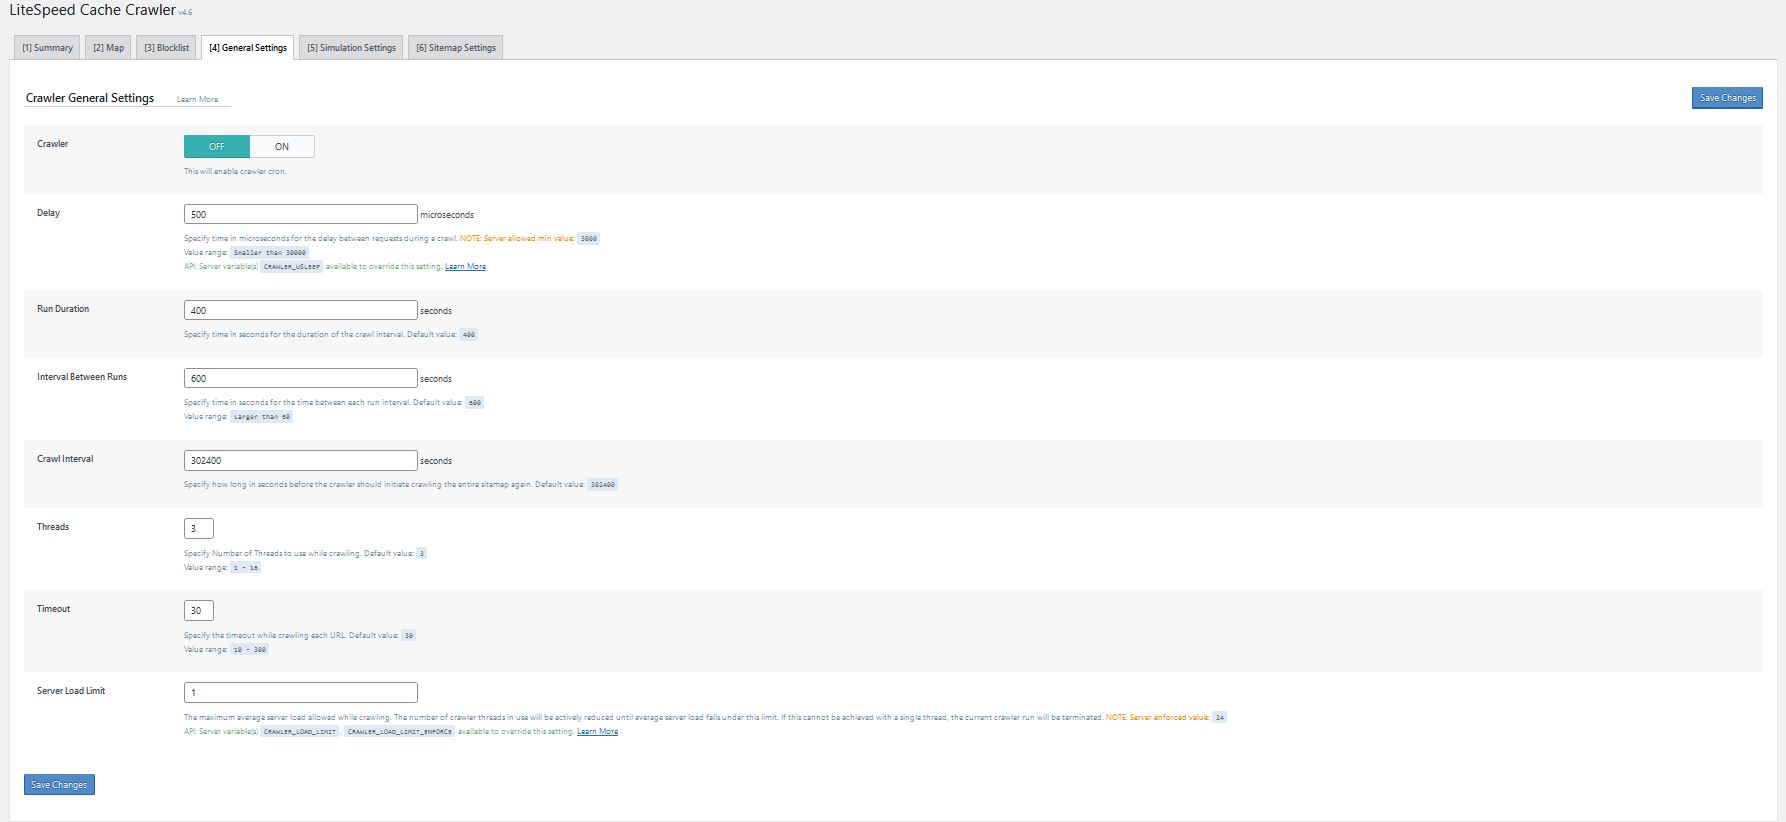Set the Crawler switch to OFF
This screenshot has height=822, width=1786.
click(x=217, y=147)
